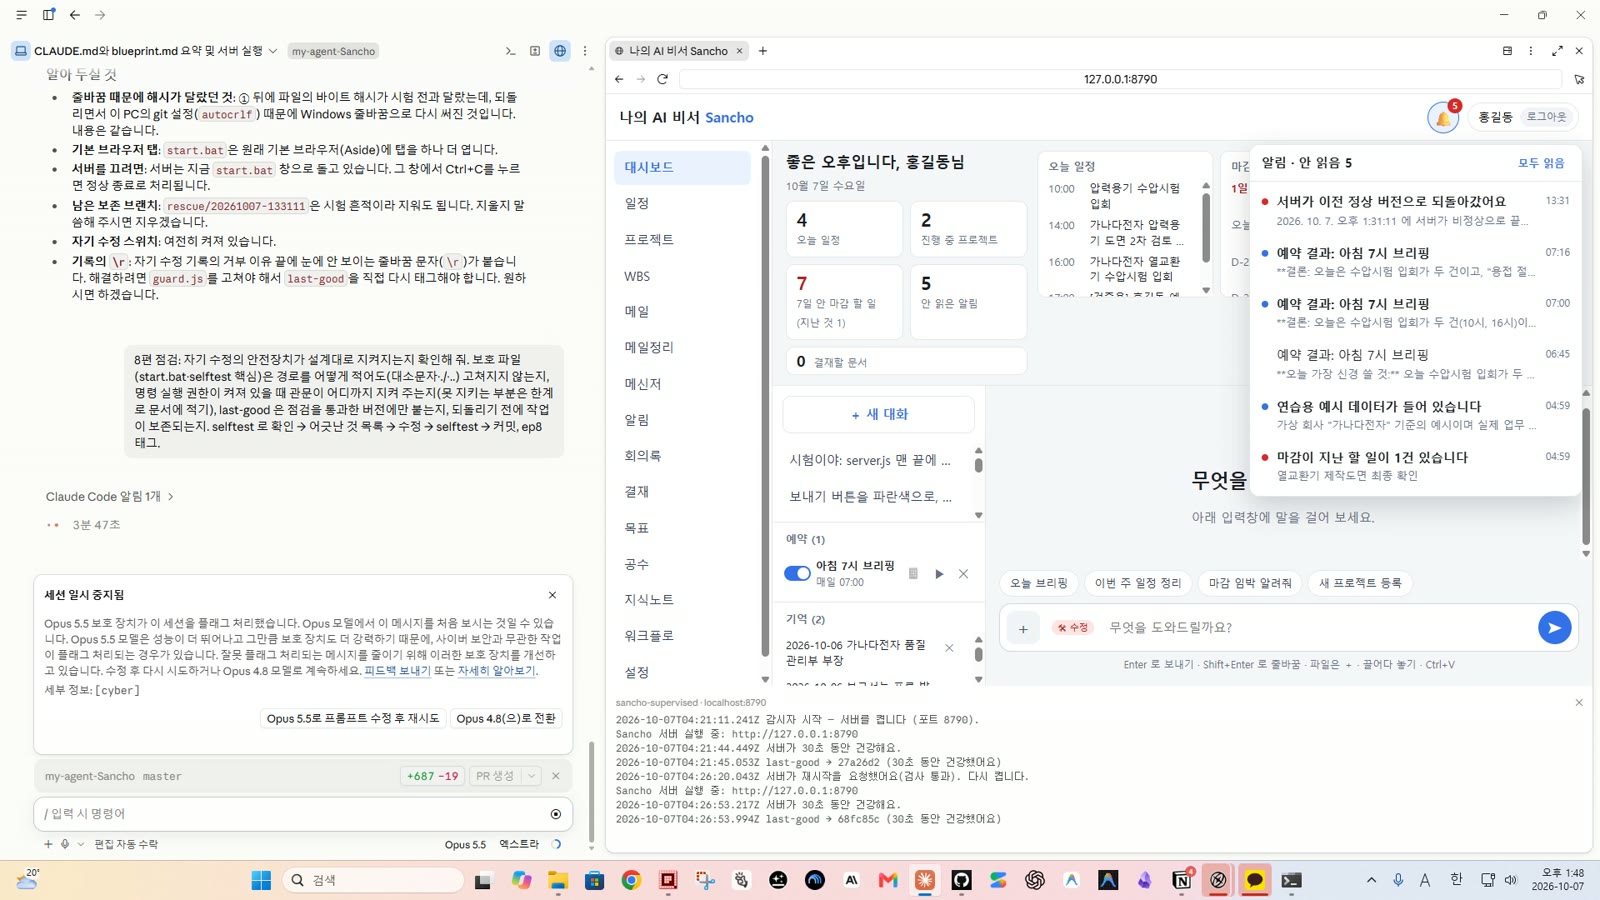Go back with the Claude app back arrow
This screenshot has height=900, width=1600.
coord(74,15)
